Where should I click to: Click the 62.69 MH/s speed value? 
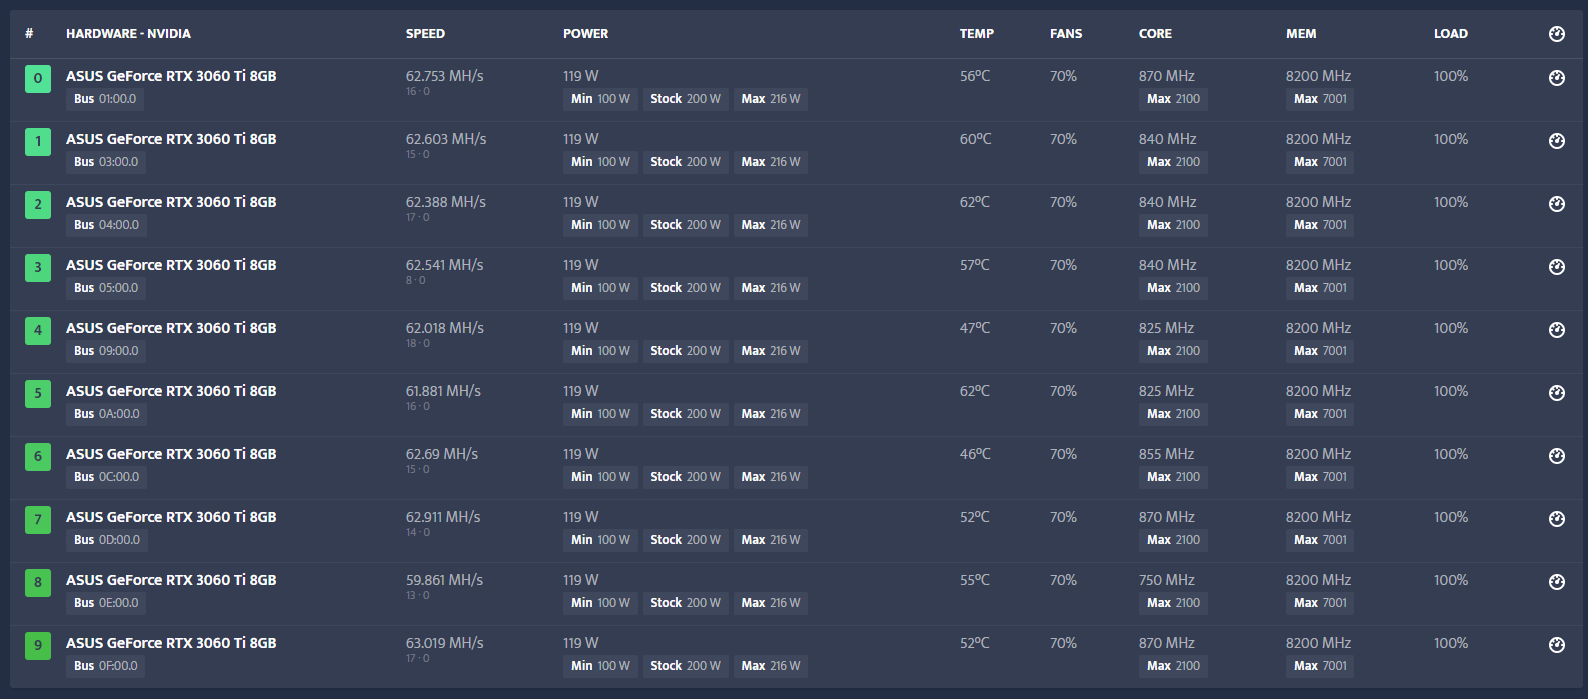tap(442, 454)
